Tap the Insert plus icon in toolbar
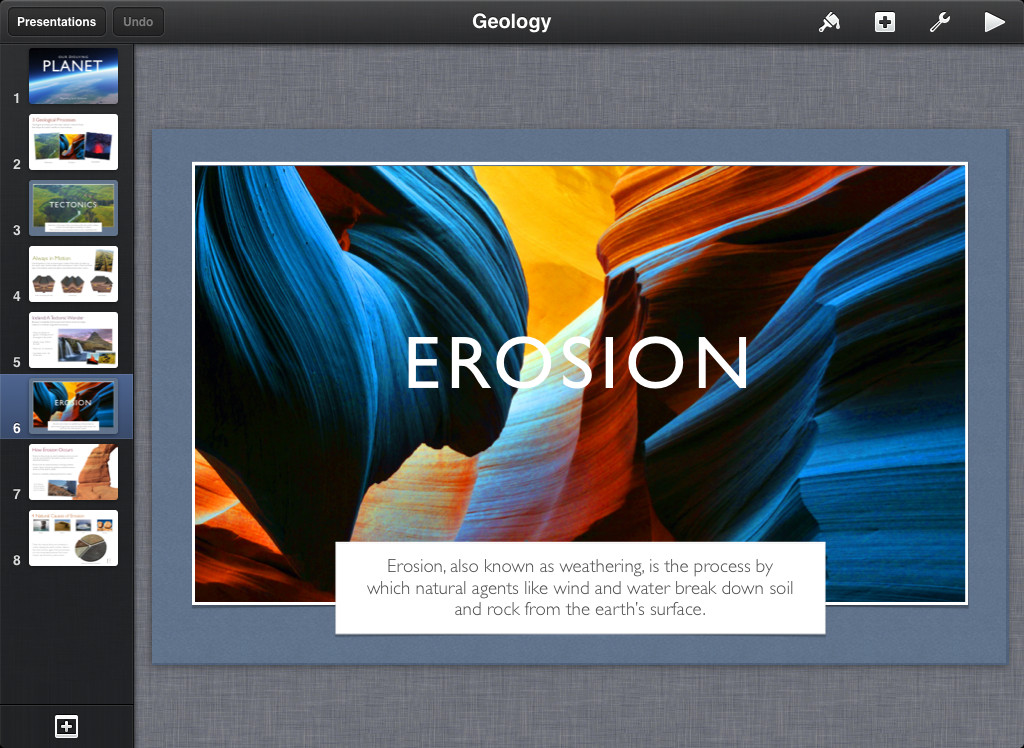The height and width of the screenshot is (748, 1024). [885, 22]
